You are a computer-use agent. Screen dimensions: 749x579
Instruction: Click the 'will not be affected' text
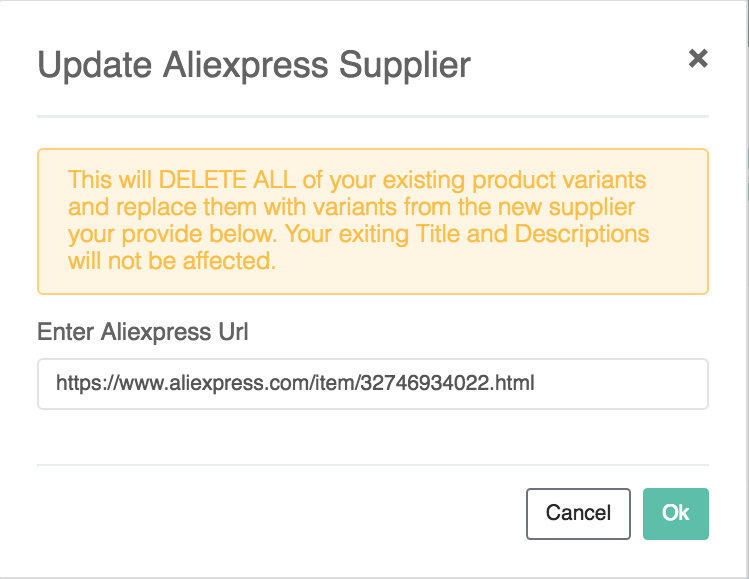pyautogui.click(x=172, y=262)
